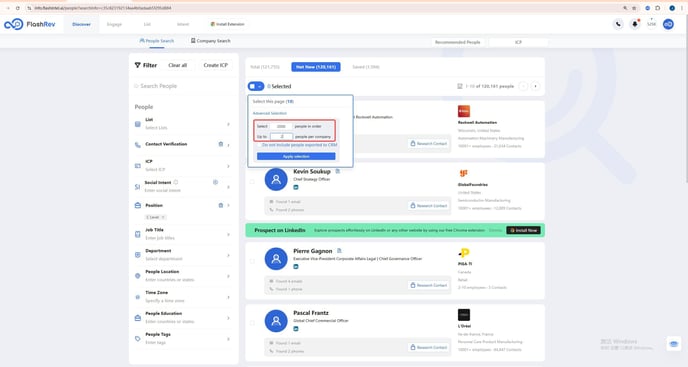This screenshot has height=367, width=688.
Task: Click the People Tags tag icon
Action: (x=138, y=339)
